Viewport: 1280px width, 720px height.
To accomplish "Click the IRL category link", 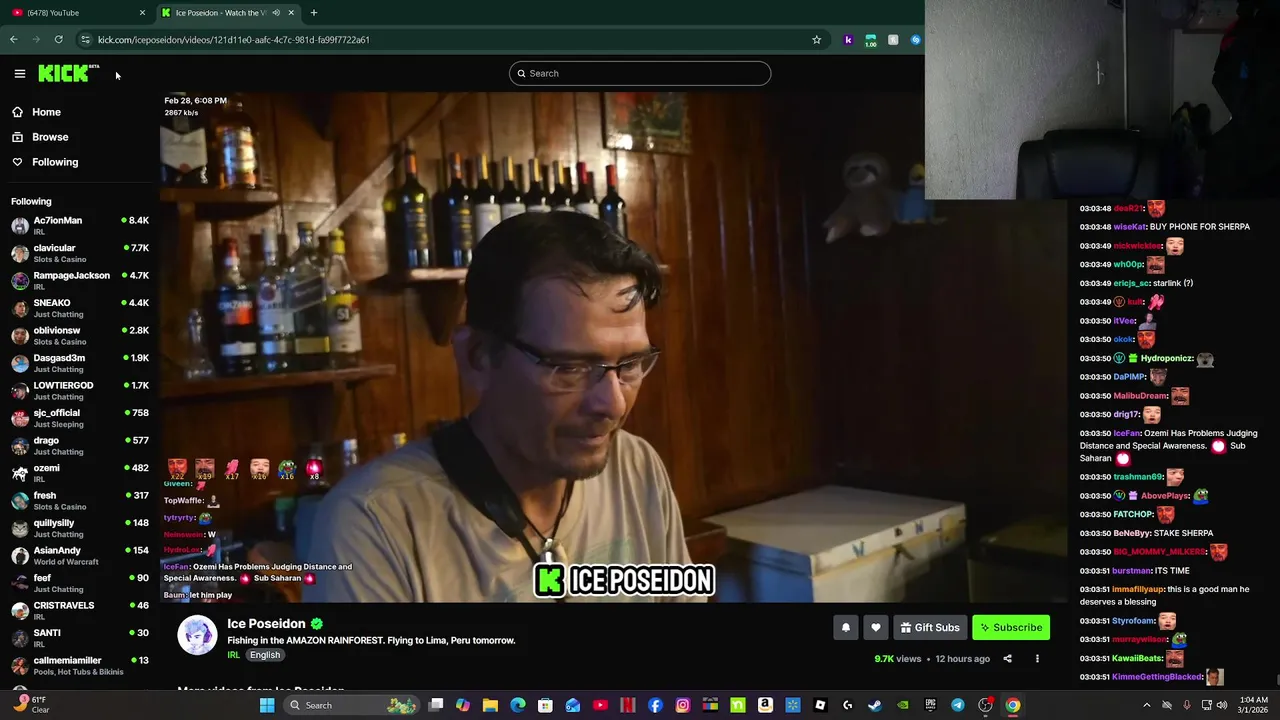I will [x=233, y=655].
